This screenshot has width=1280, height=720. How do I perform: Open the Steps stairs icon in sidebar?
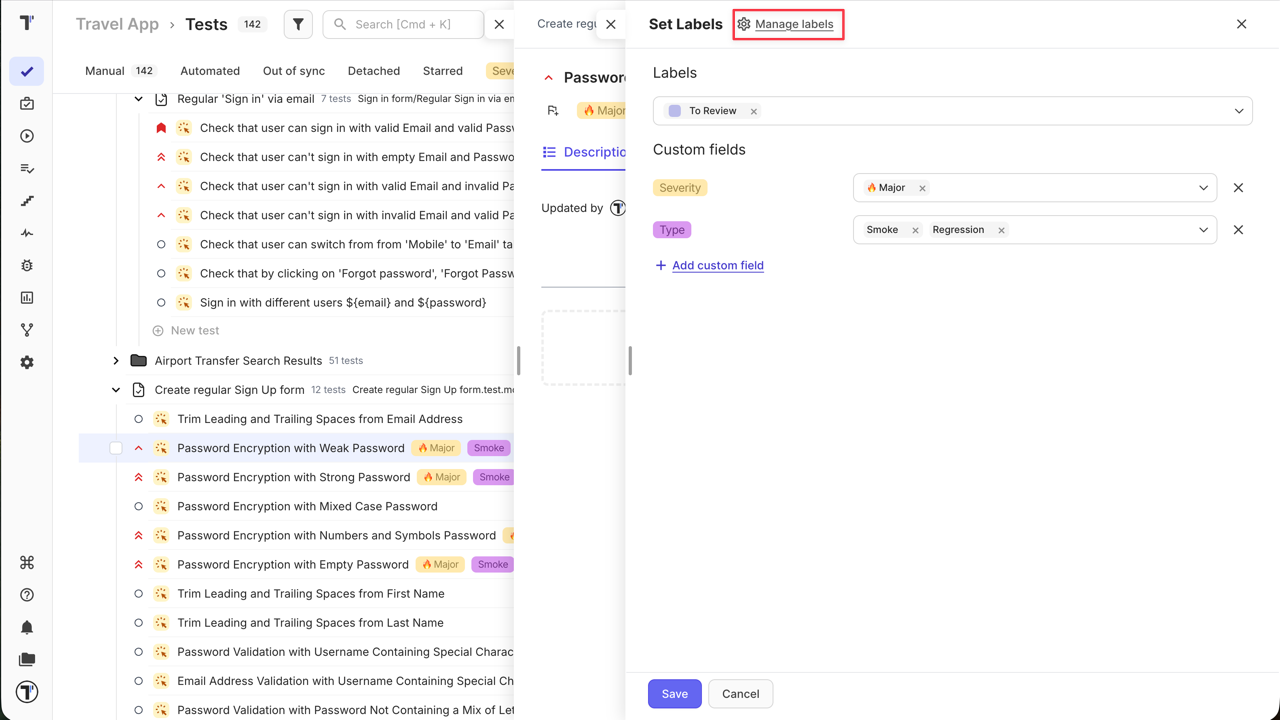pyautogui.click(x=27, y=201)
